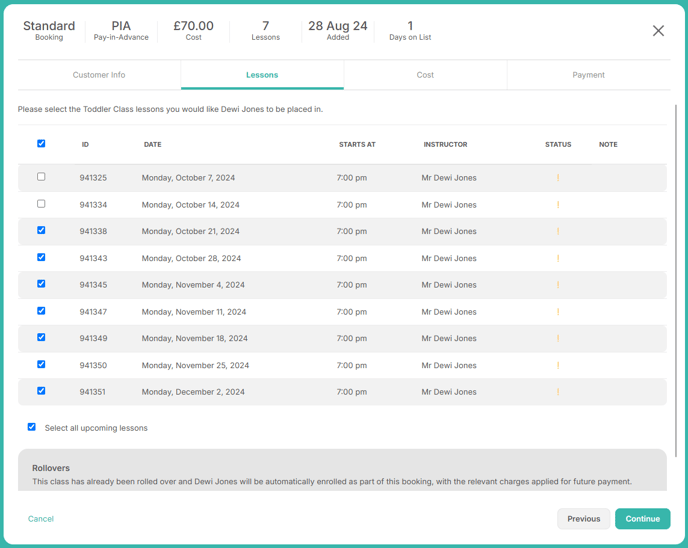
Task: Toggle the header select-all checkbox
Action: click(41, 143)
